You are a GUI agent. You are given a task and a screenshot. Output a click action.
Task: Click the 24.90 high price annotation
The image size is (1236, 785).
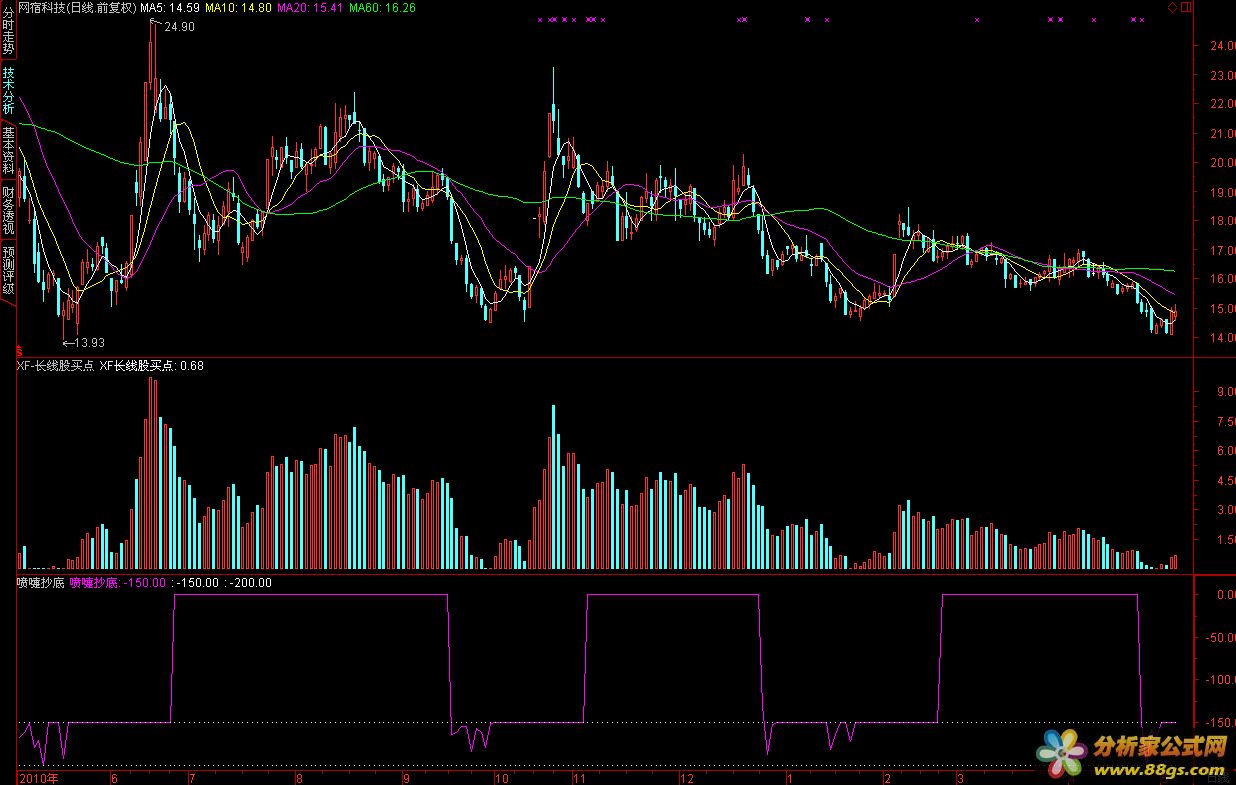(179, 27)
